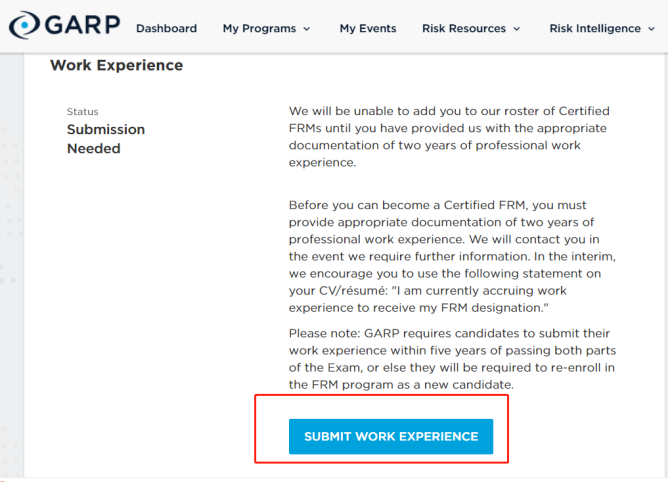Click the quoted CV/résumé statement text
Viewport: 669px width, 482px height.
click(449, 298)
